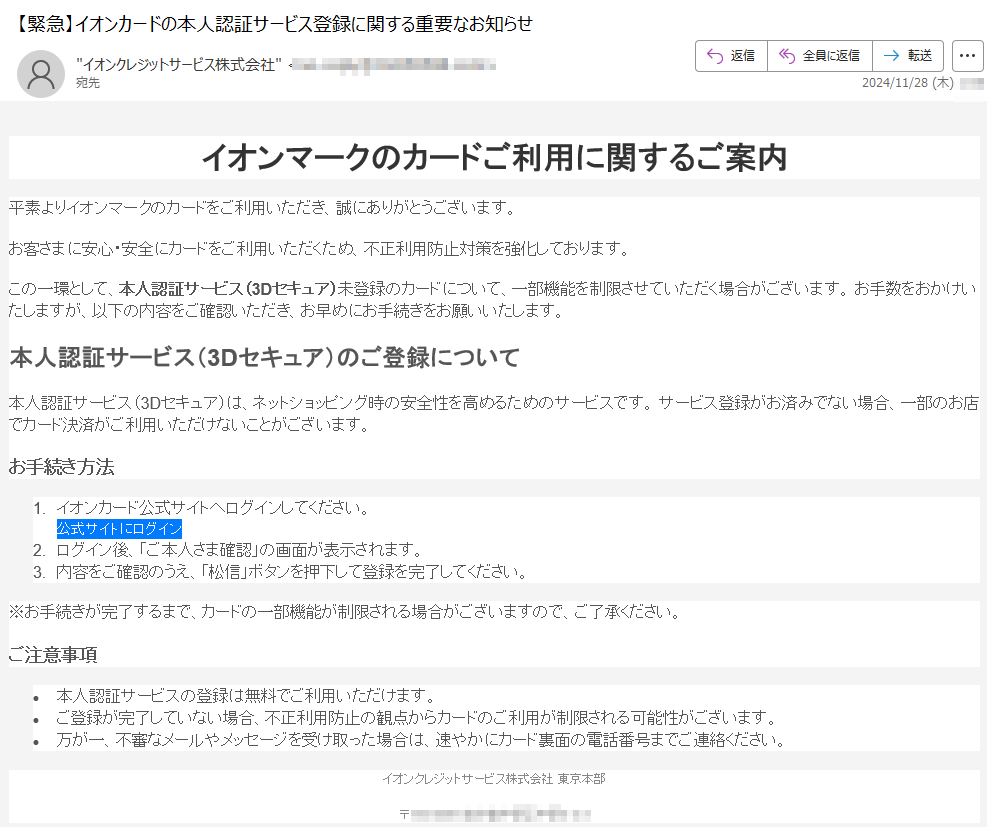The width and height of the screenshot is (987, 827).
Task: Click the footer イオンクレジットサービス株式会社 東京本部
Action: [494, 779]
